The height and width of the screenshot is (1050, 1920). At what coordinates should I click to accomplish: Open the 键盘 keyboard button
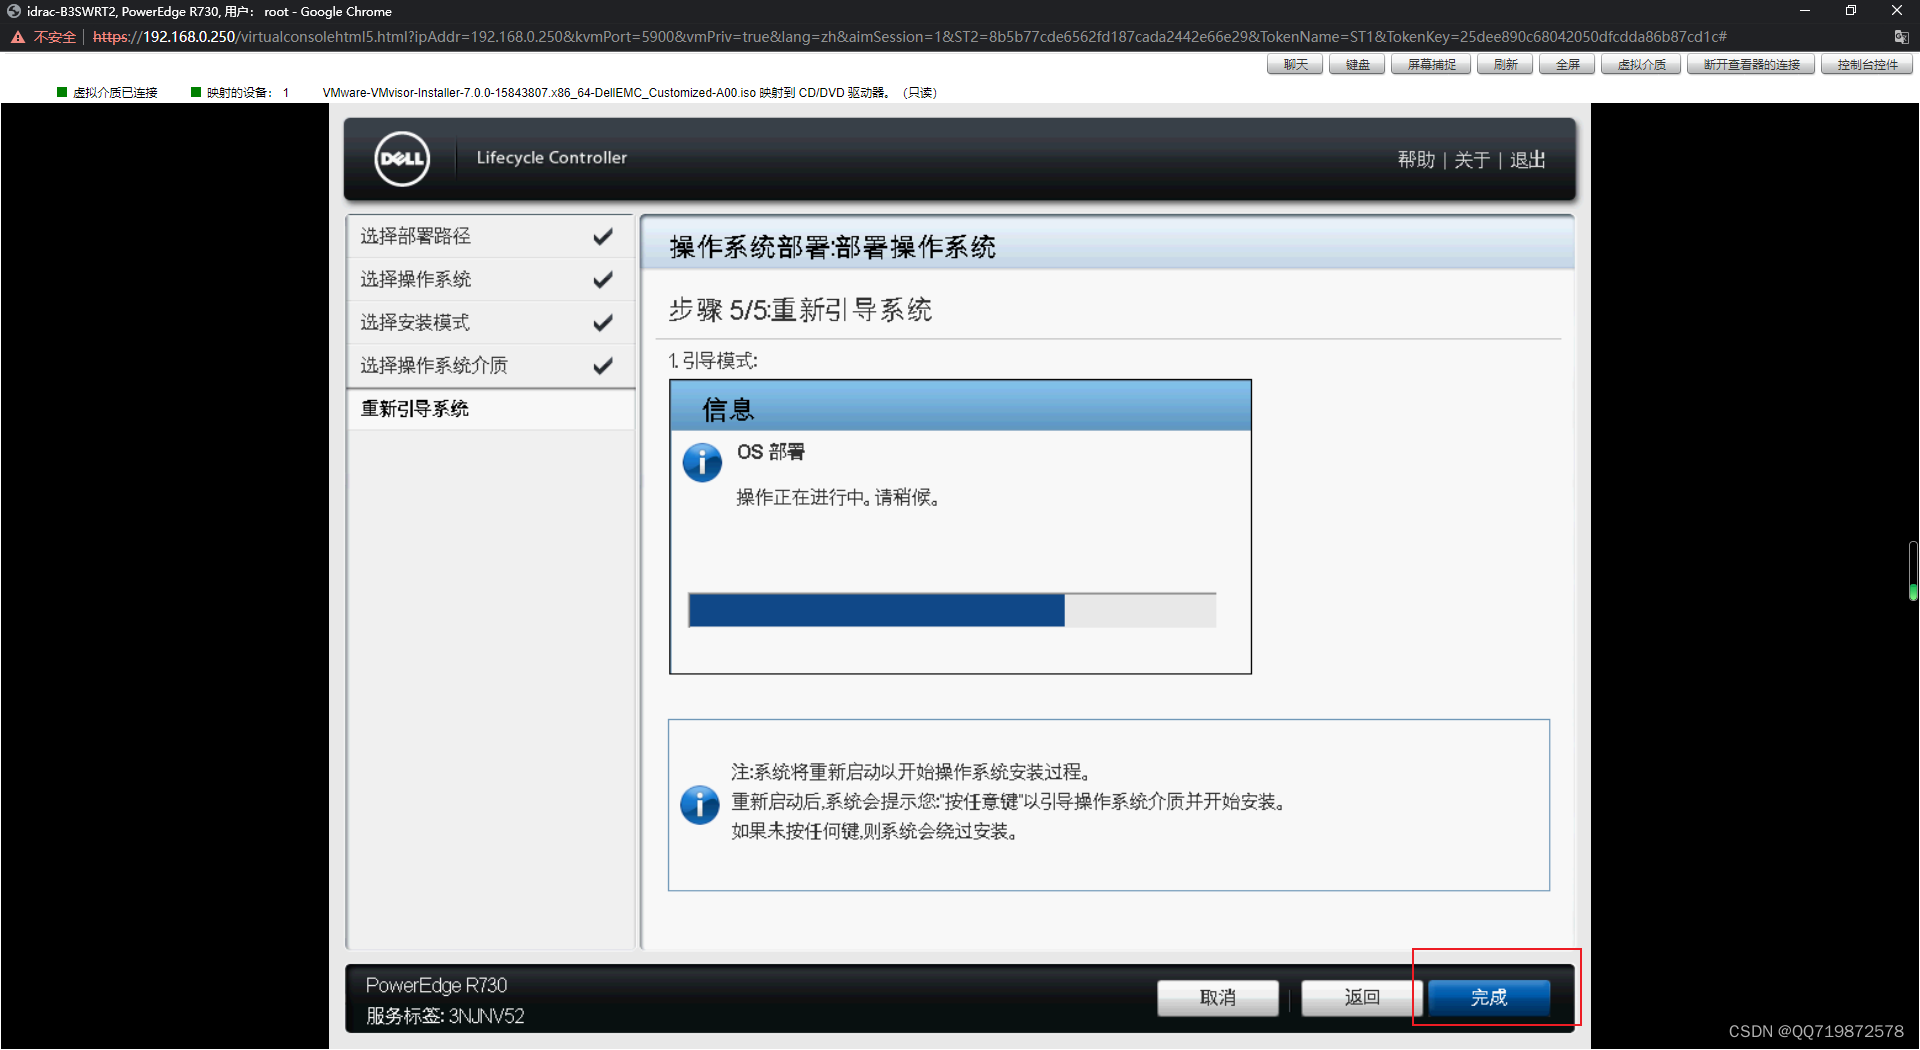pos(1357,65)
